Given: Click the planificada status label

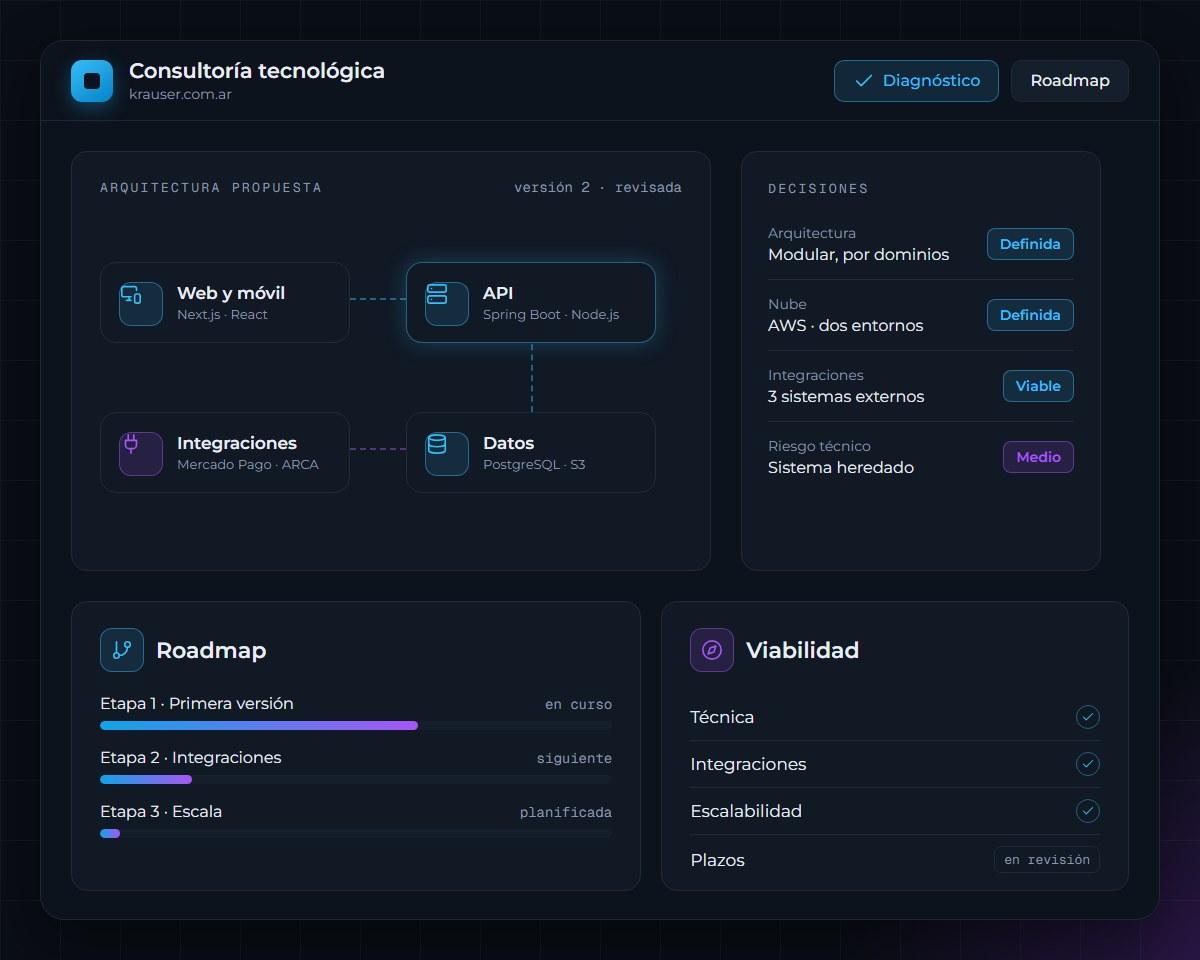Looking at the screenshot, I should pyautogui.click(x=566, y=812).
